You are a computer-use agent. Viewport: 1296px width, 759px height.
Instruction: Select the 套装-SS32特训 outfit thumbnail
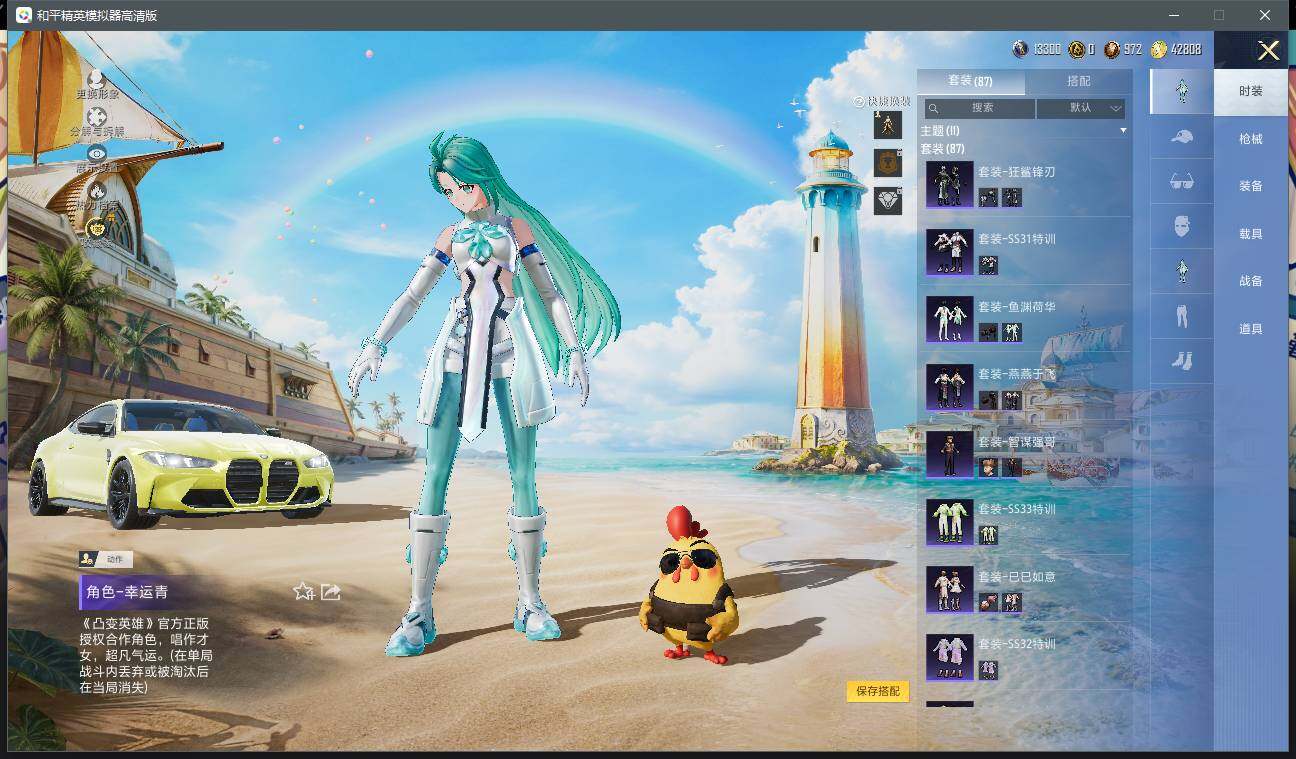coord(949,657)
